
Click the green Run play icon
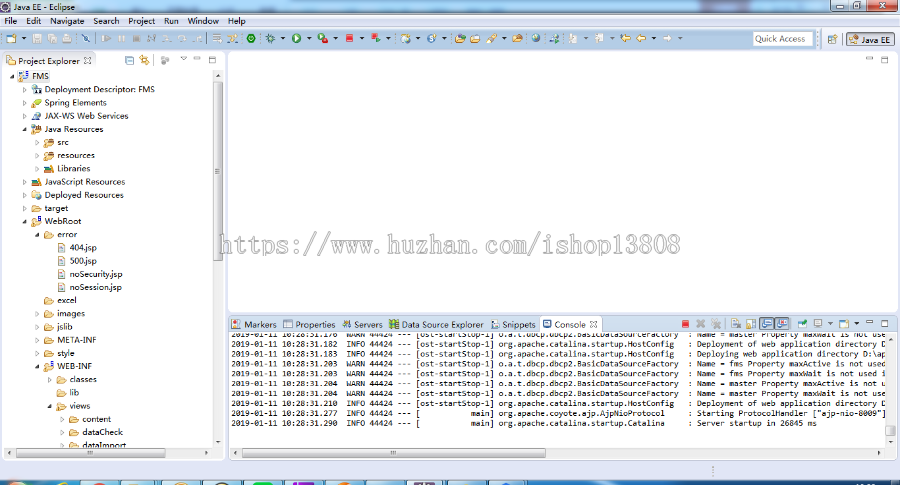[x=296, y=38]
